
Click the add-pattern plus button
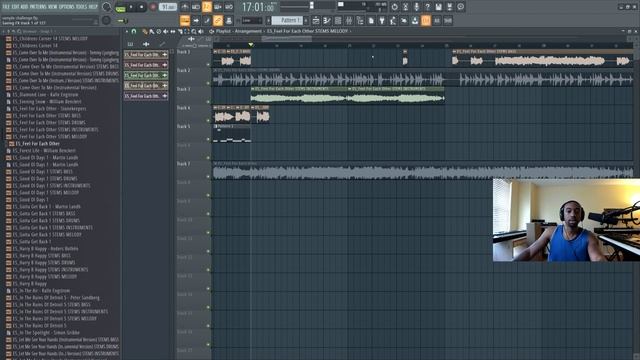(306, 20)
